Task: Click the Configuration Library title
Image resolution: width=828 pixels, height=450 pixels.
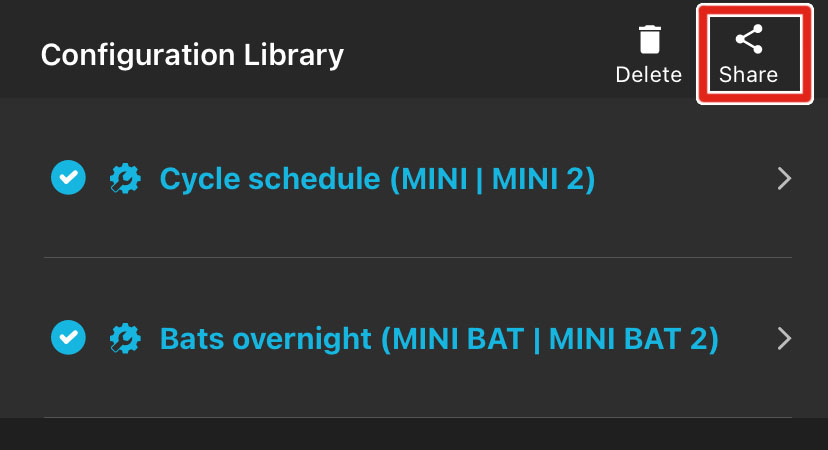Action: (192, 54)
